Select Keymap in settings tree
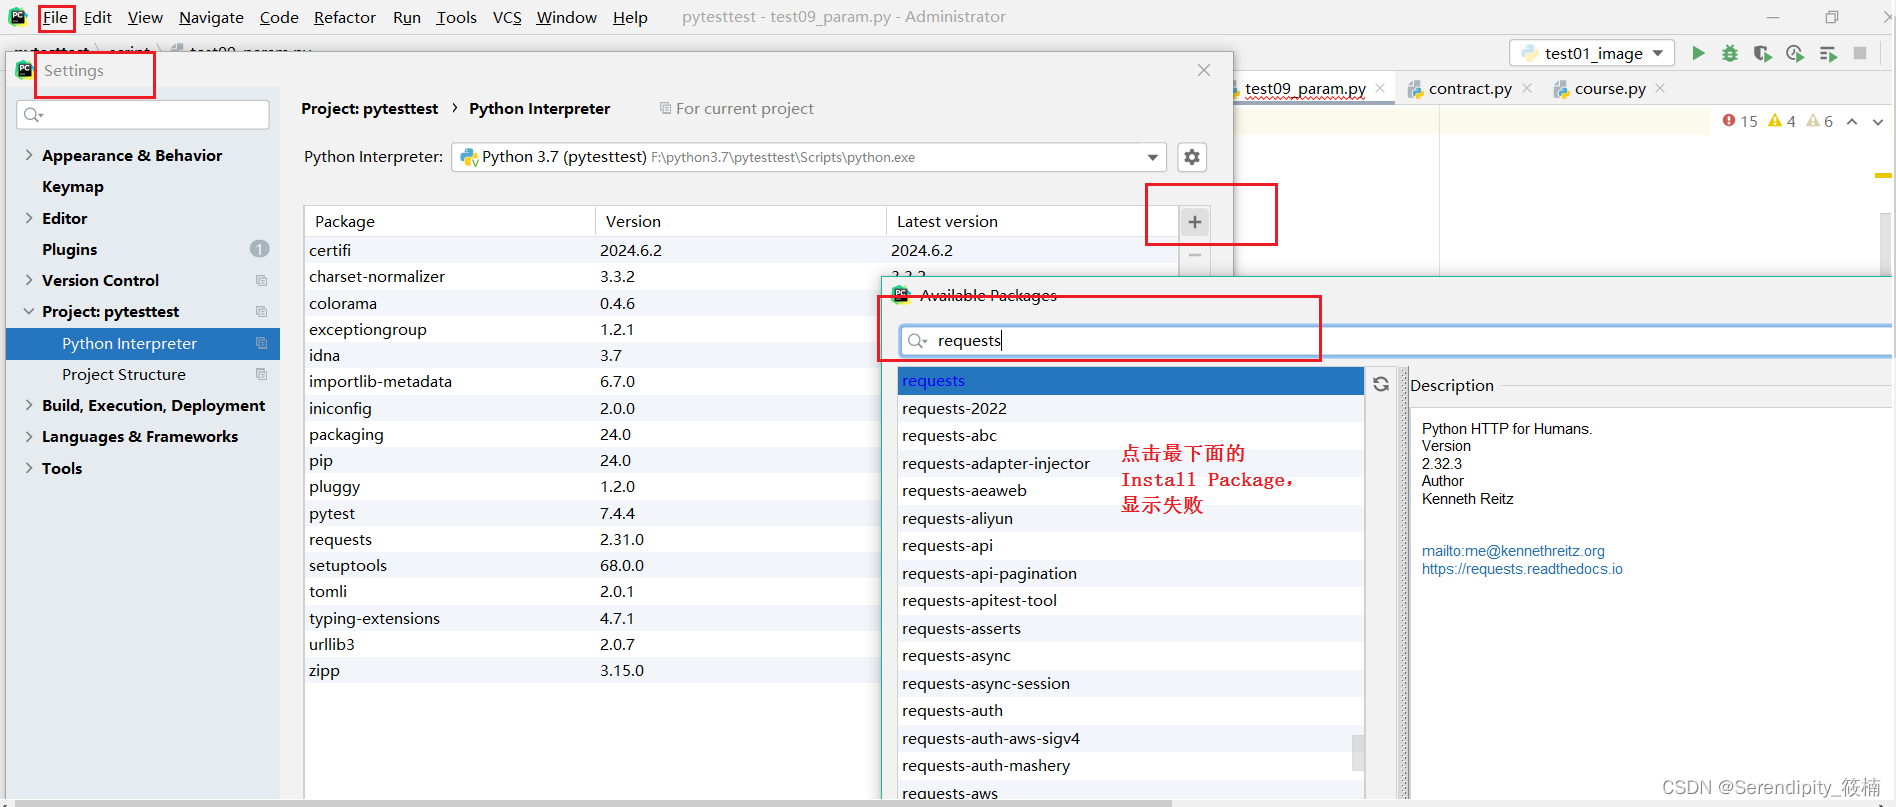 click(73, 187)
